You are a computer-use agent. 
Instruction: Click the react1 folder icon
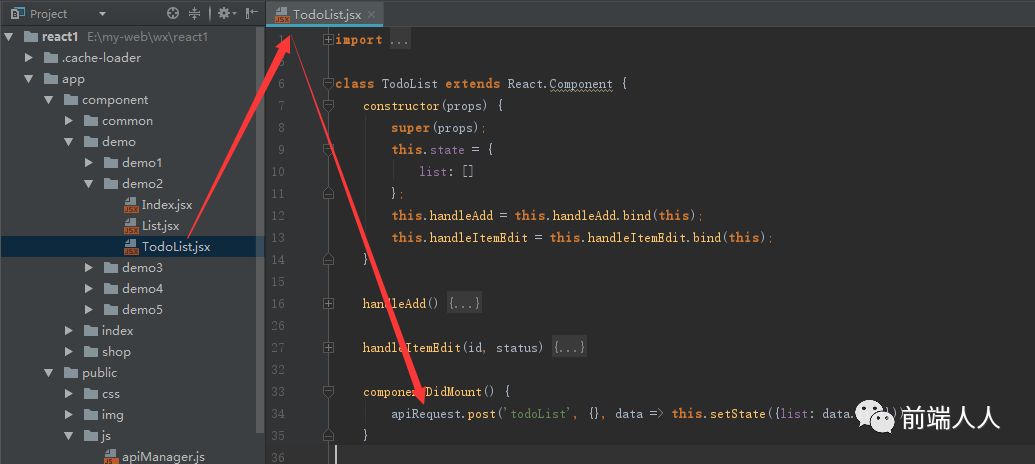[x=31, y=37]
